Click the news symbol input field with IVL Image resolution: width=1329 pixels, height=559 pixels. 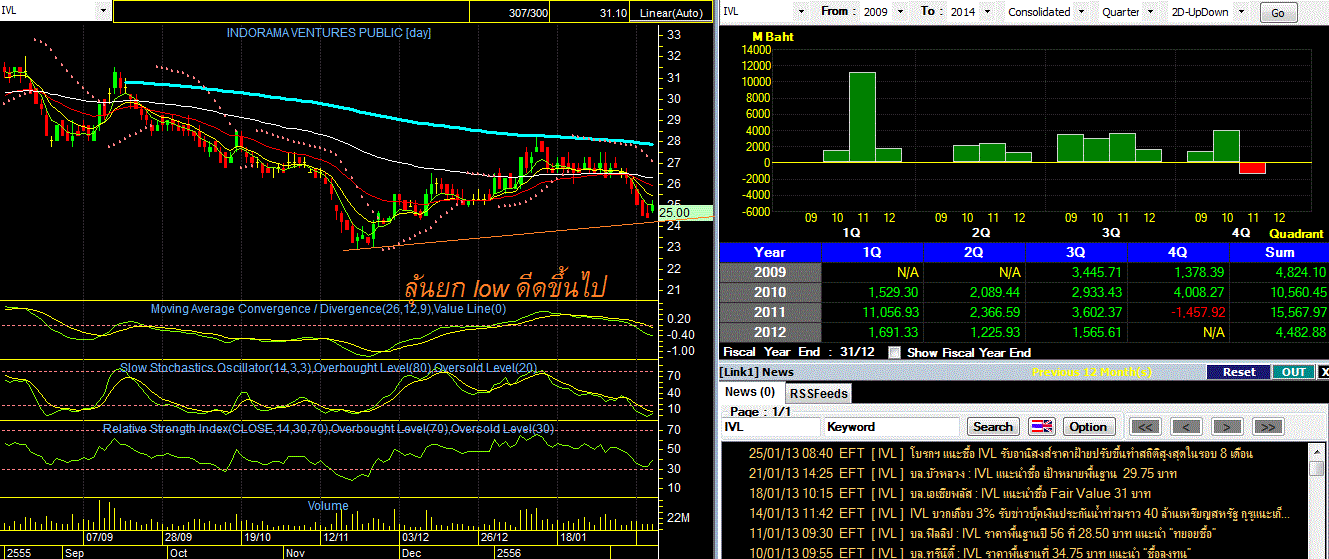(770, 427)
